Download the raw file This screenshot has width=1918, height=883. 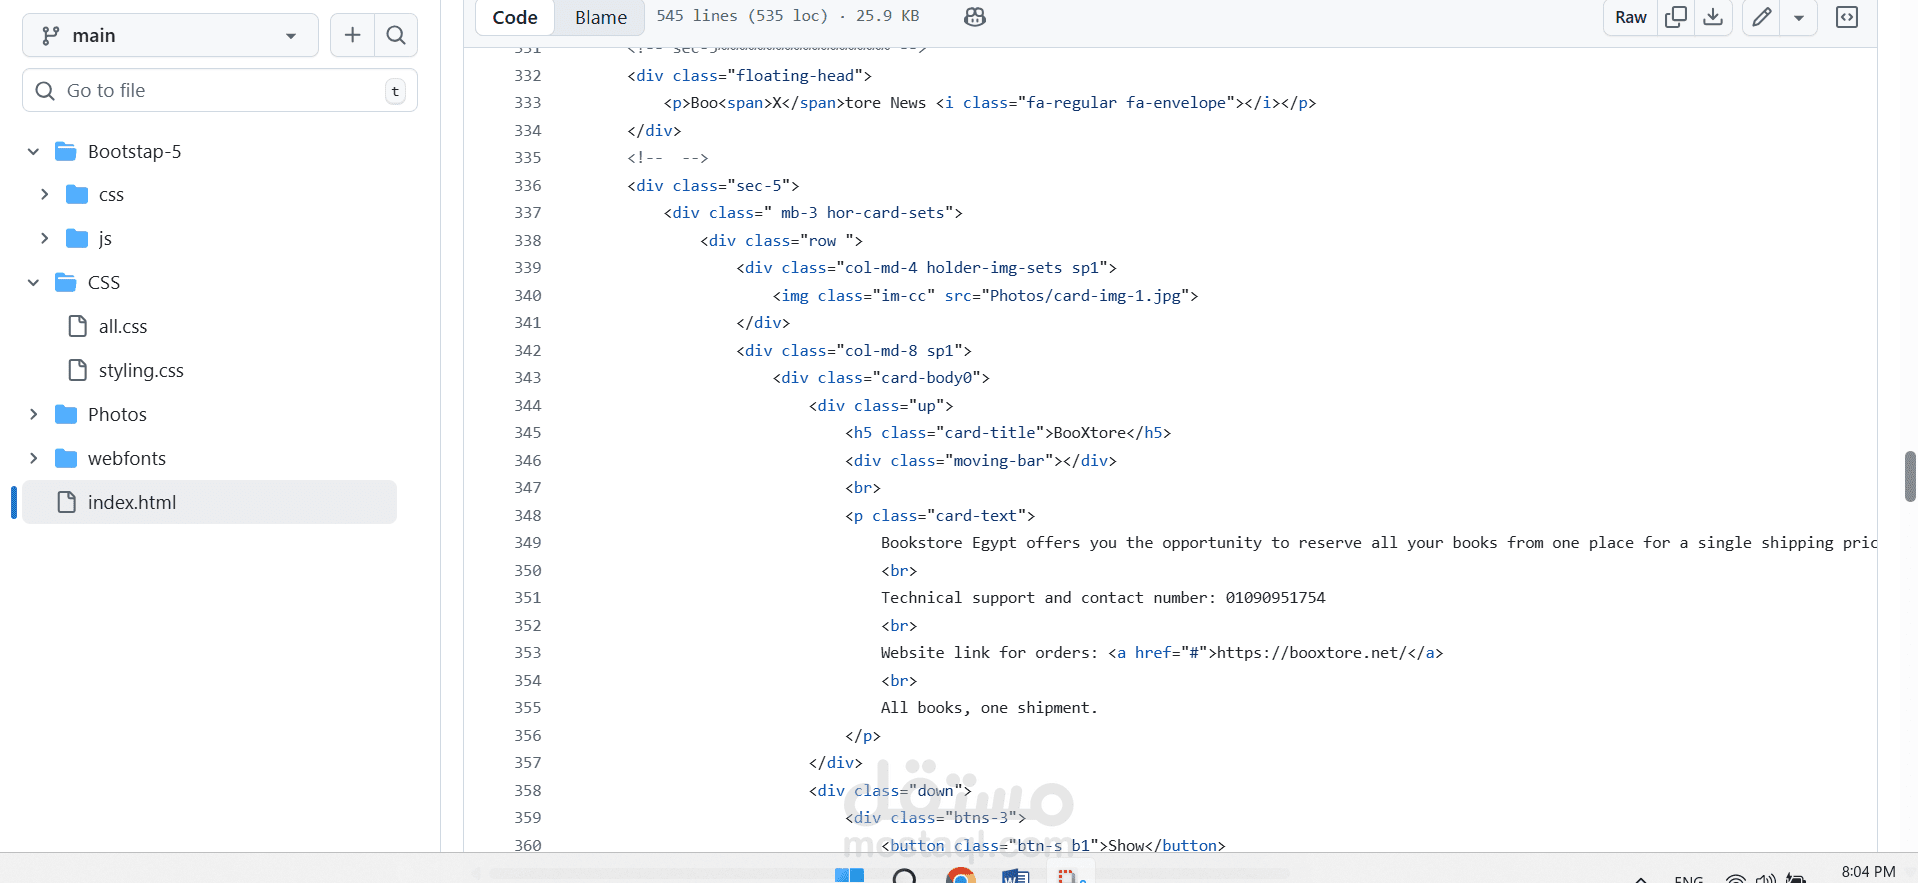click(1713, 17)
